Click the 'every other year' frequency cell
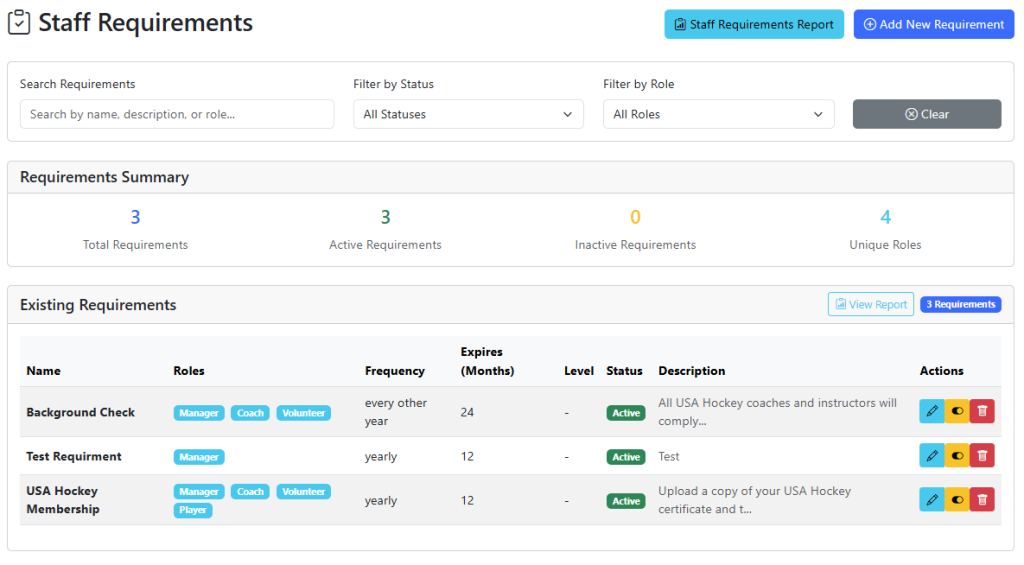 coord(396,412)
